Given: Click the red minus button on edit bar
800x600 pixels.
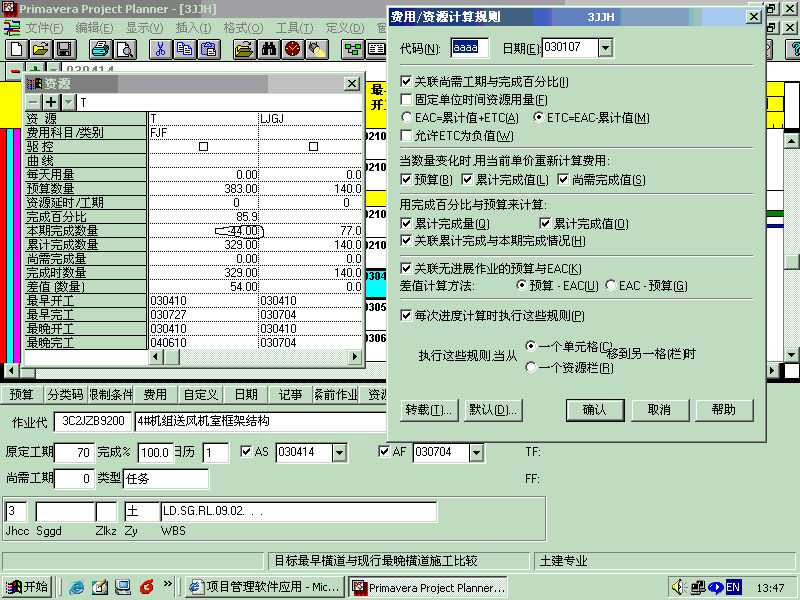Looking at the screenshot, I should pyautogui.click(x=15, y=70).
